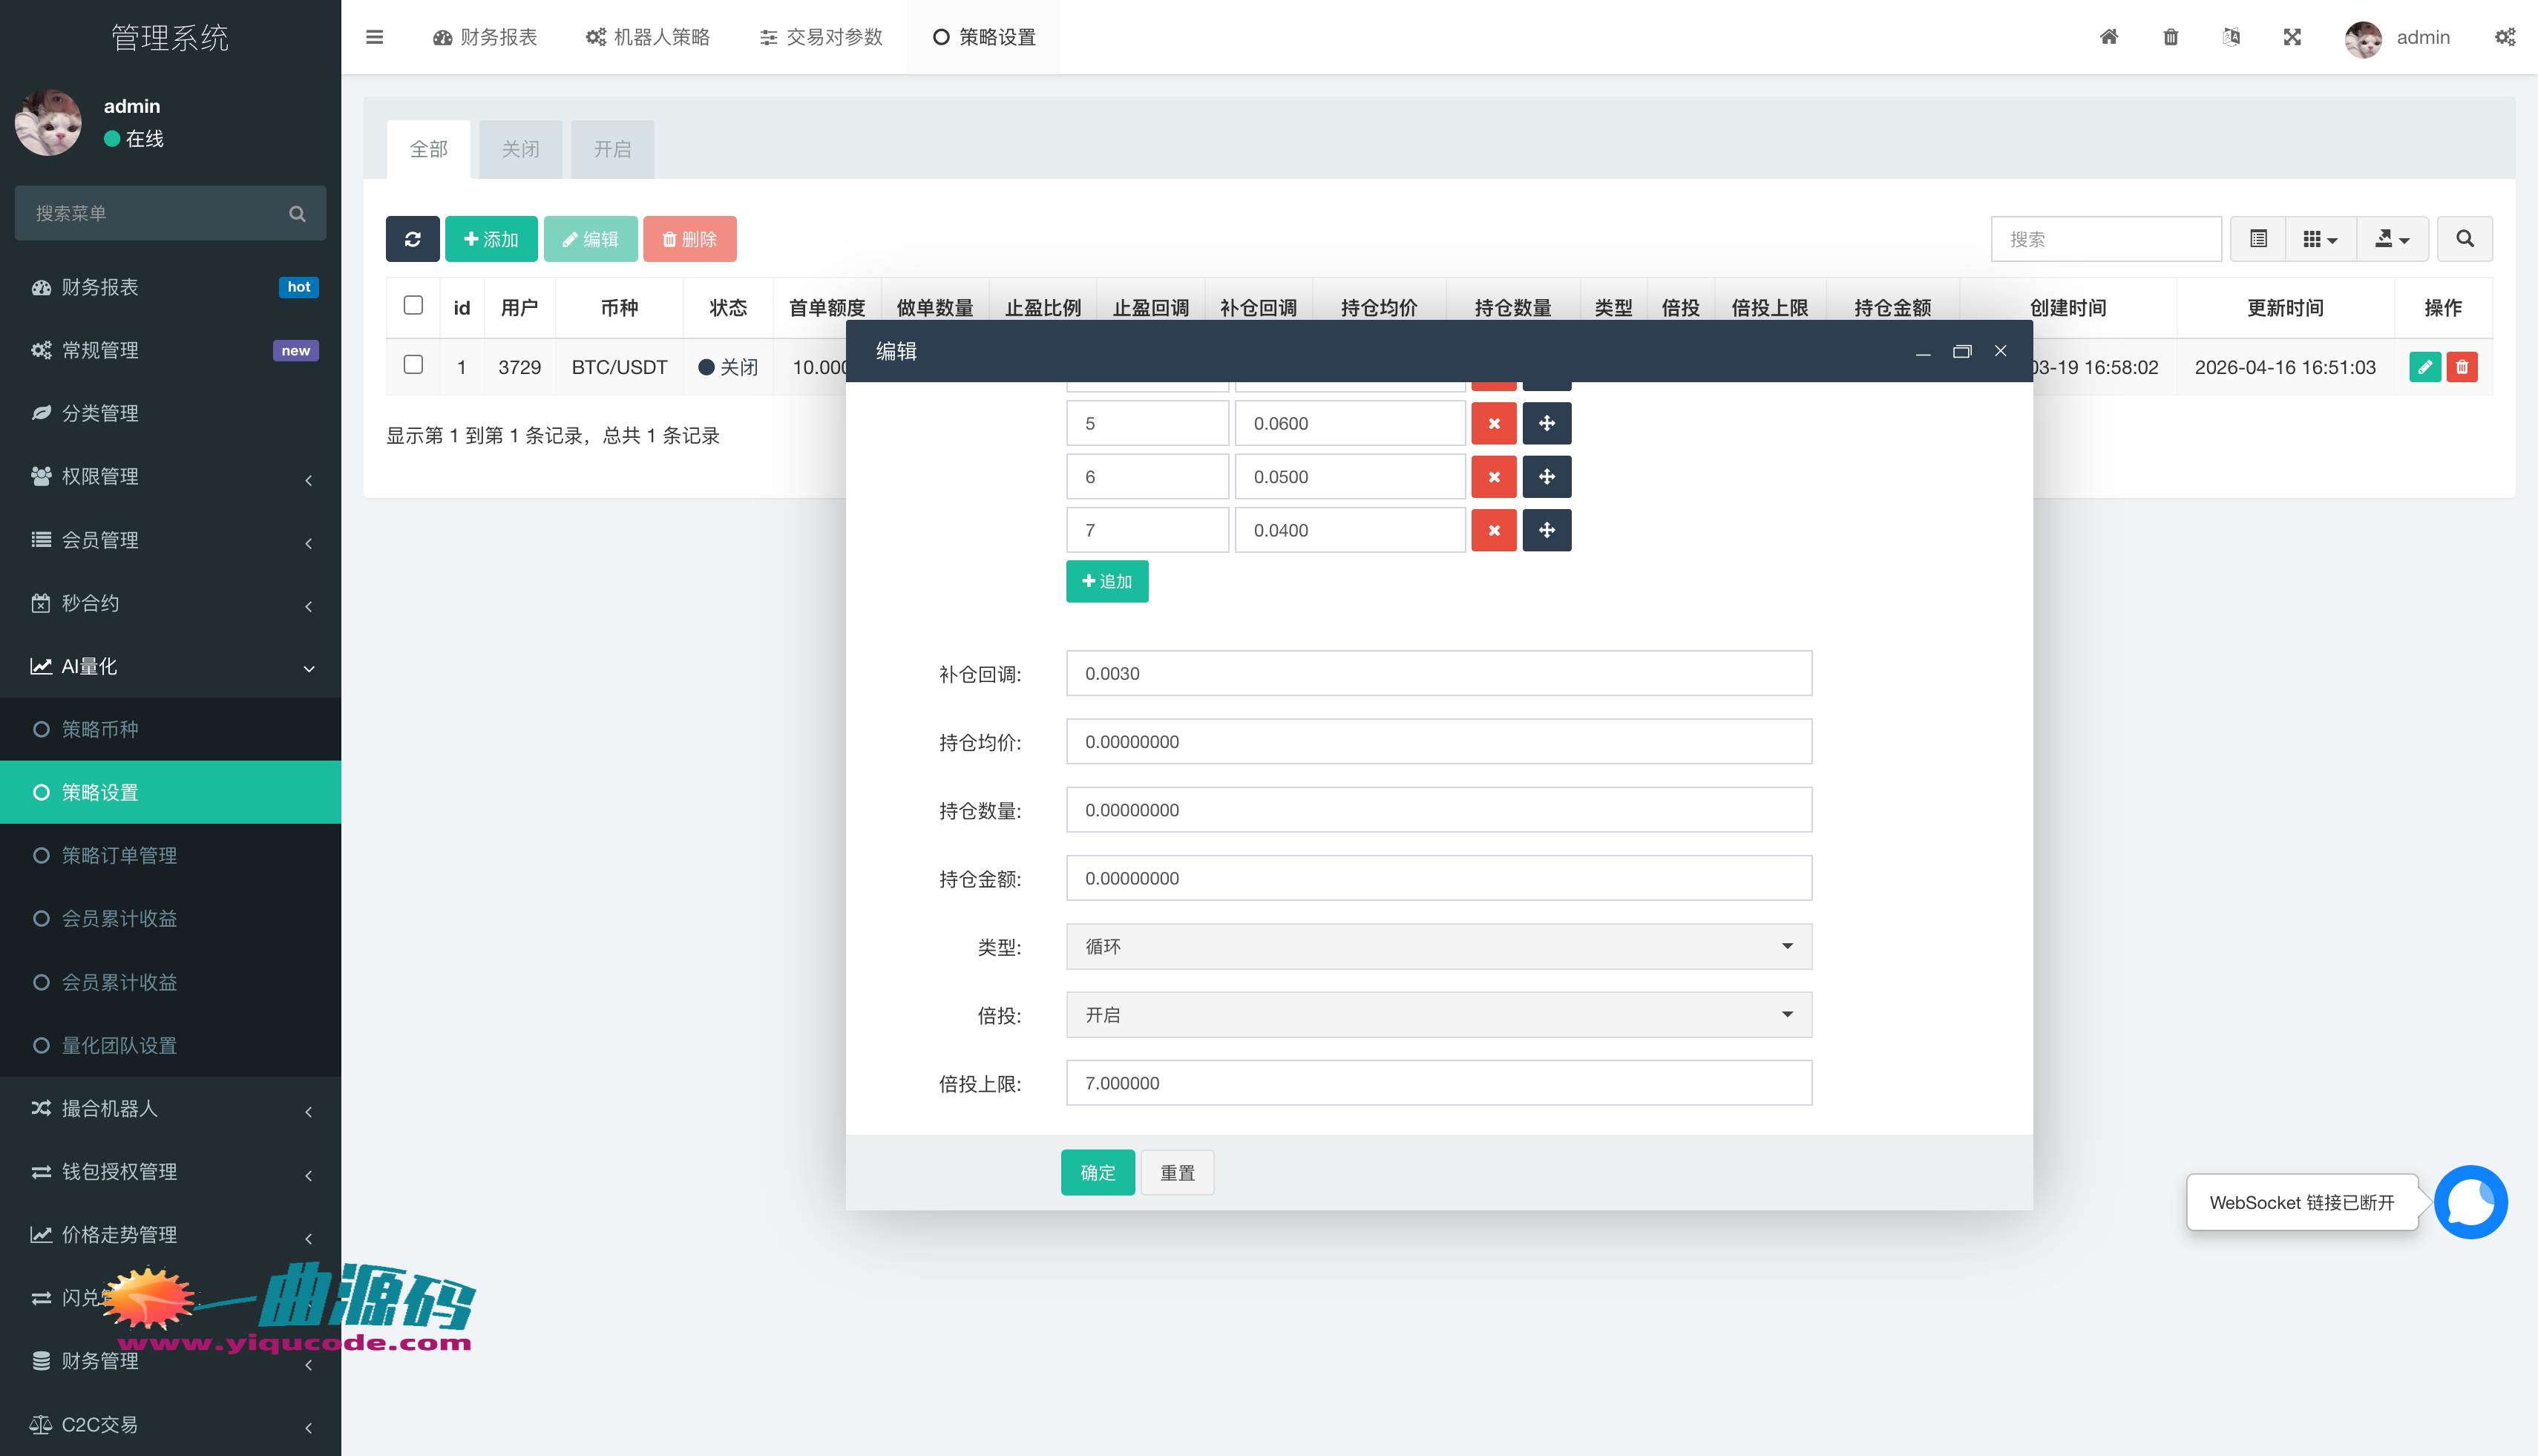This screenshot has width=2538, height=1456.
Task: Check the row checkbox for id 1
Action: pyautogui.click(x=413, y=365)
